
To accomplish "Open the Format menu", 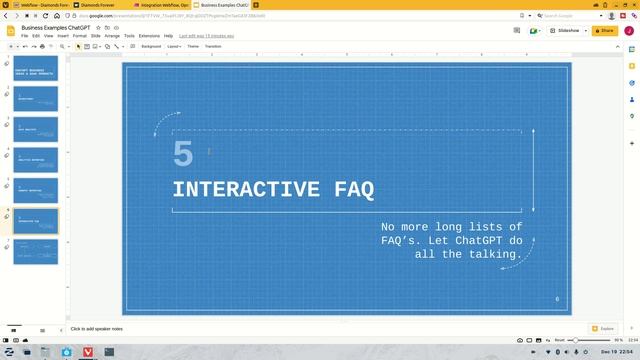I will [80, 36].
